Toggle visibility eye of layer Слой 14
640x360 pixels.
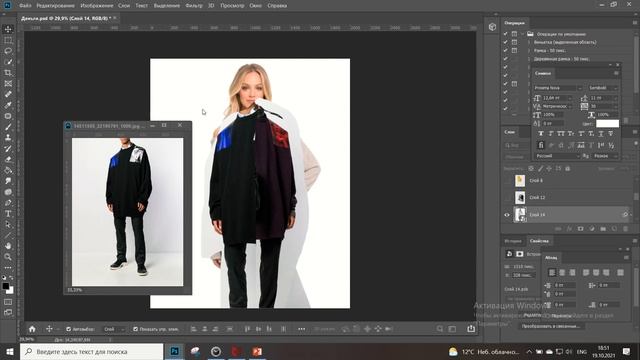tap(507, 215)
